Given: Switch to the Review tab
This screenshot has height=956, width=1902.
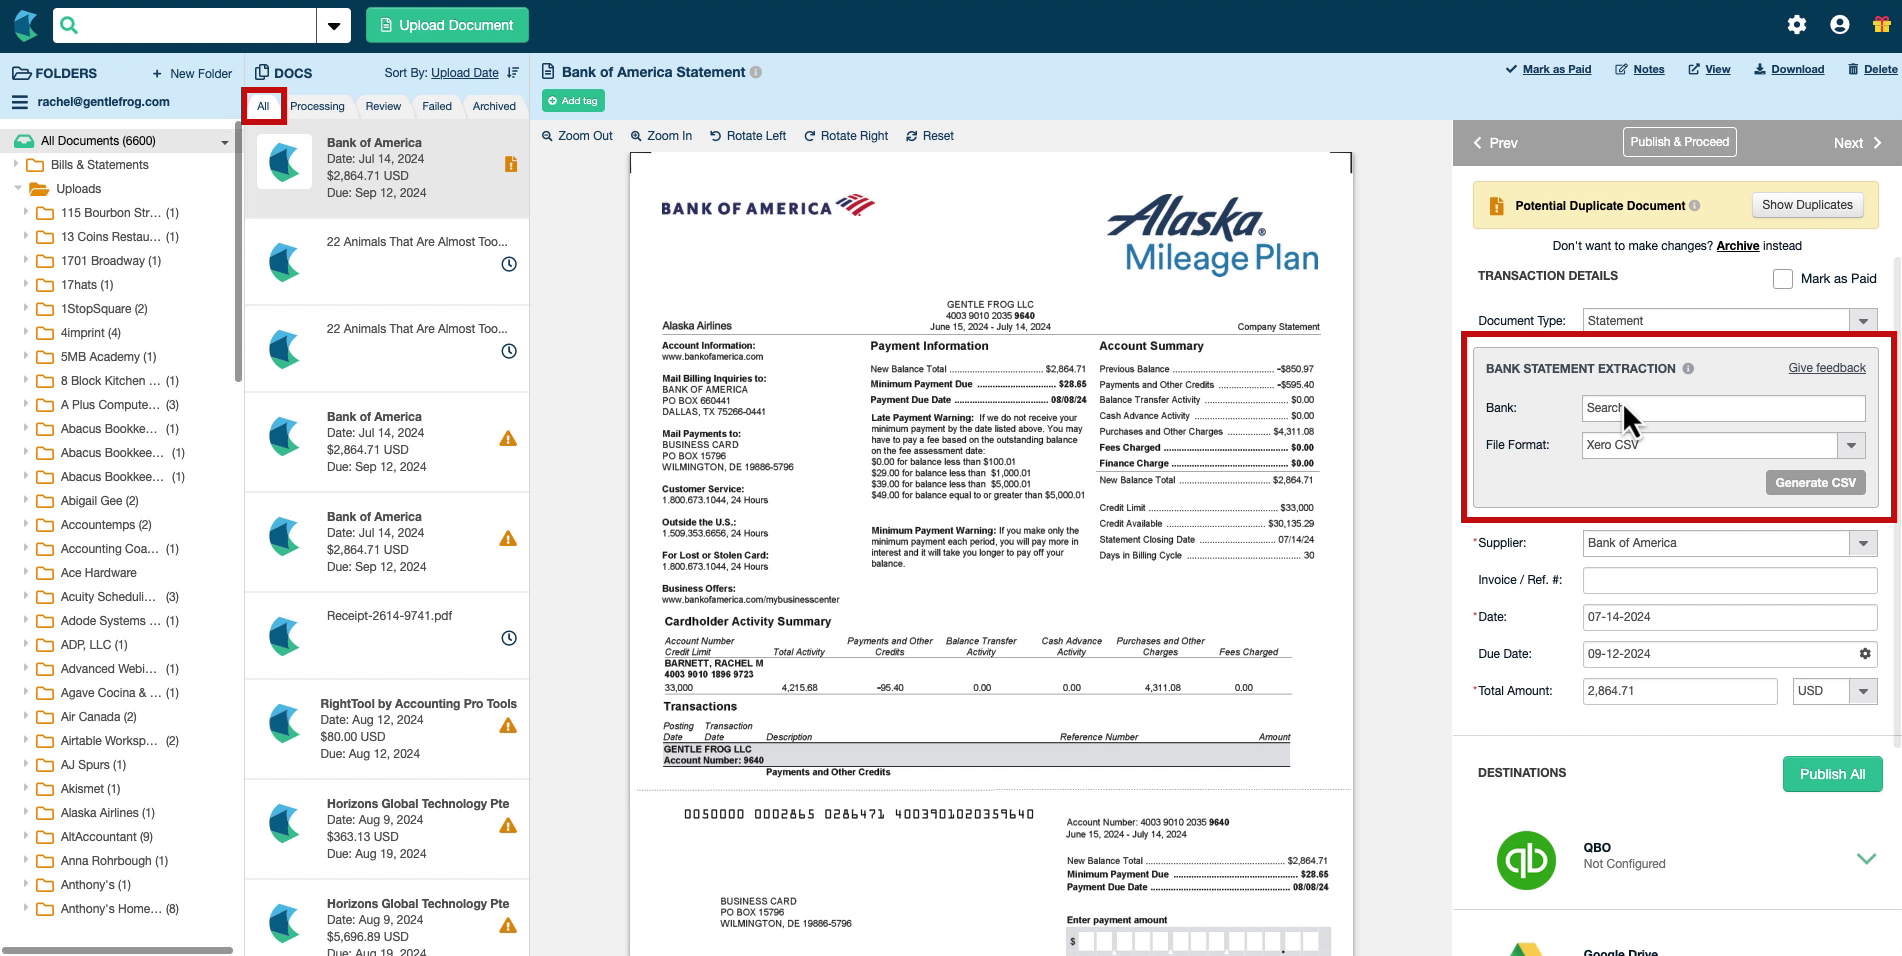Looking at the screenshot, I should pos(383,106).
